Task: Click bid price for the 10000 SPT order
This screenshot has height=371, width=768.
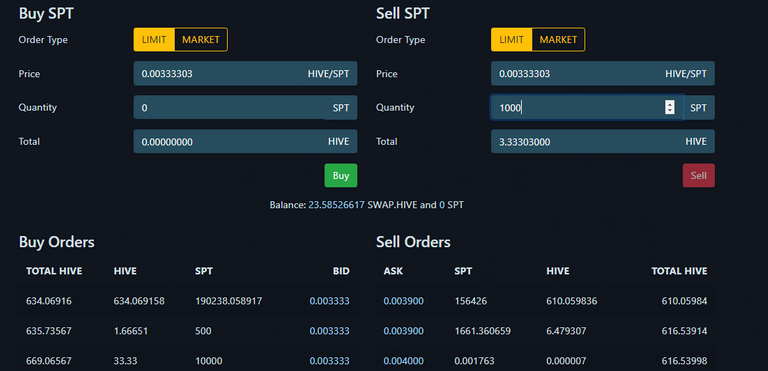Action: pyautogui.click(x=330, y=361)
